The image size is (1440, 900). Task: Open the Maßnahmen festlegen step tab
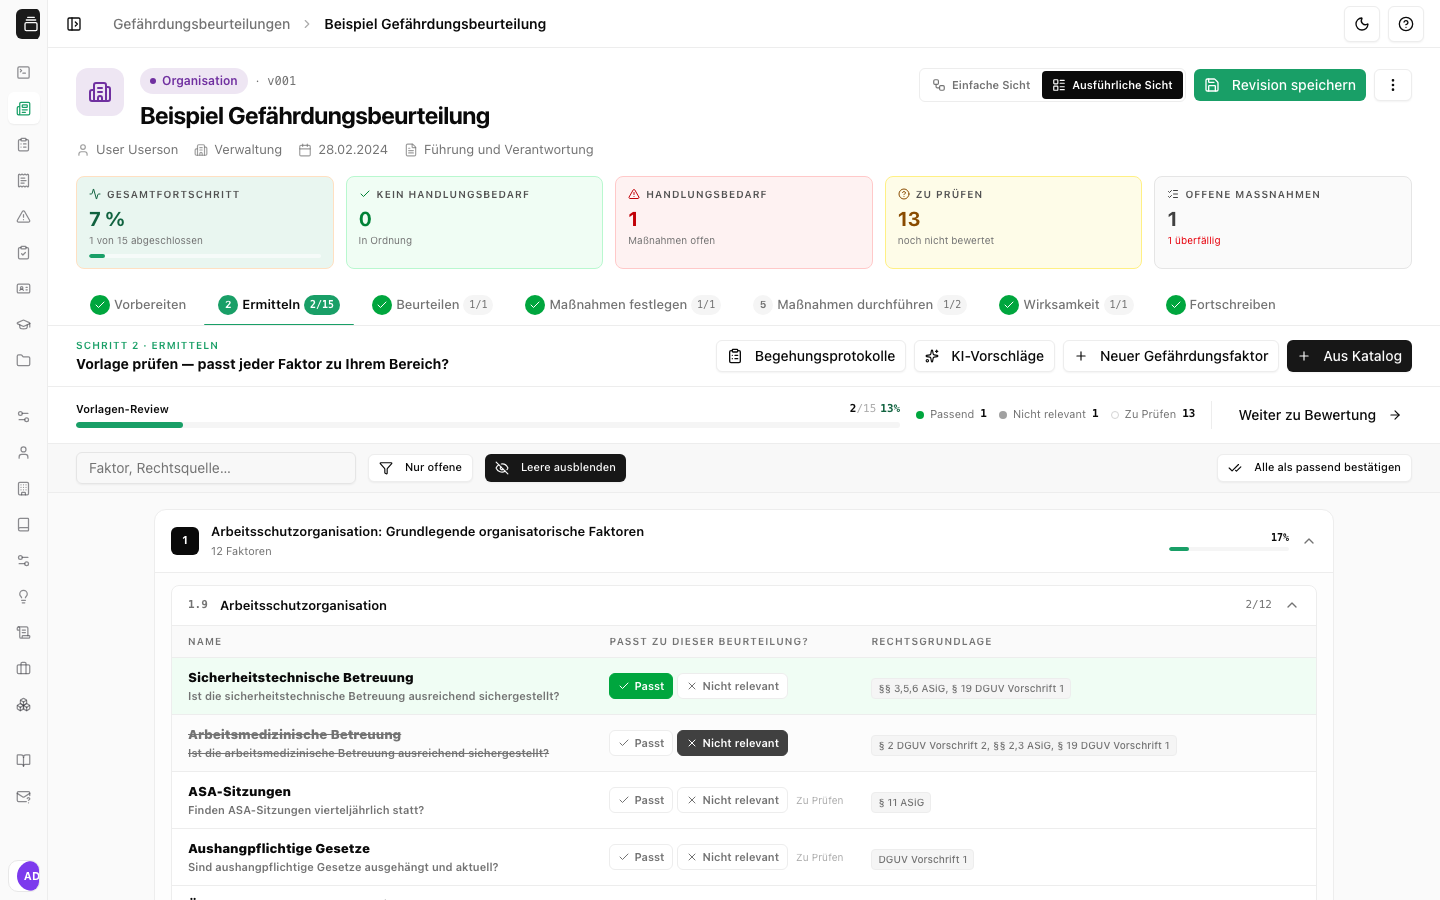tap(623, 305)
